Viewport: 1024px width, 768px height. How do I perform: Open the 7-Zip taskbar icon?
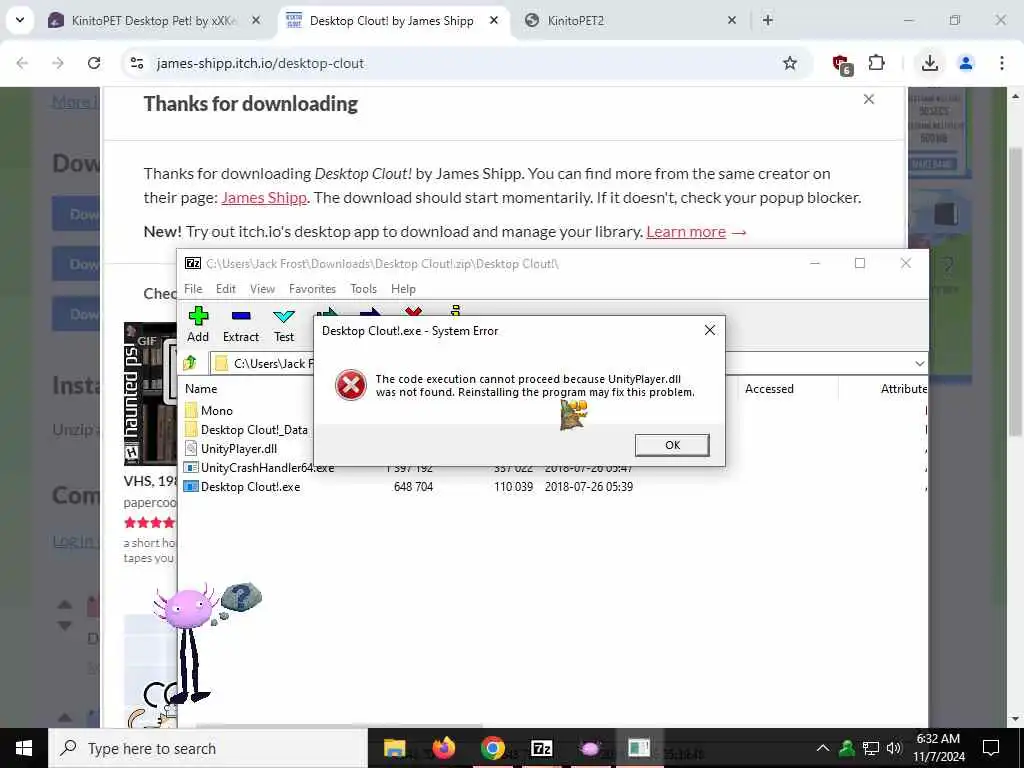click(541, 748)
